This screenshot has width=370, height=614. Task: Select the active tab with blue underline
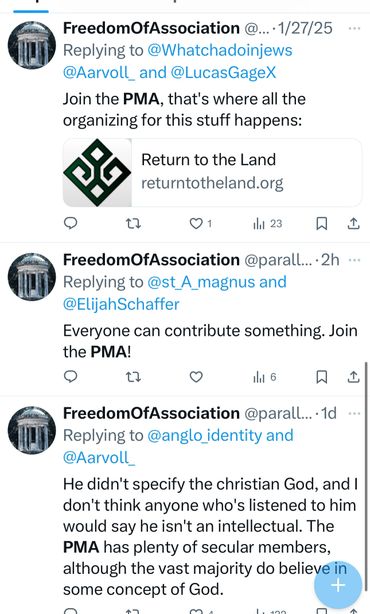31,6
